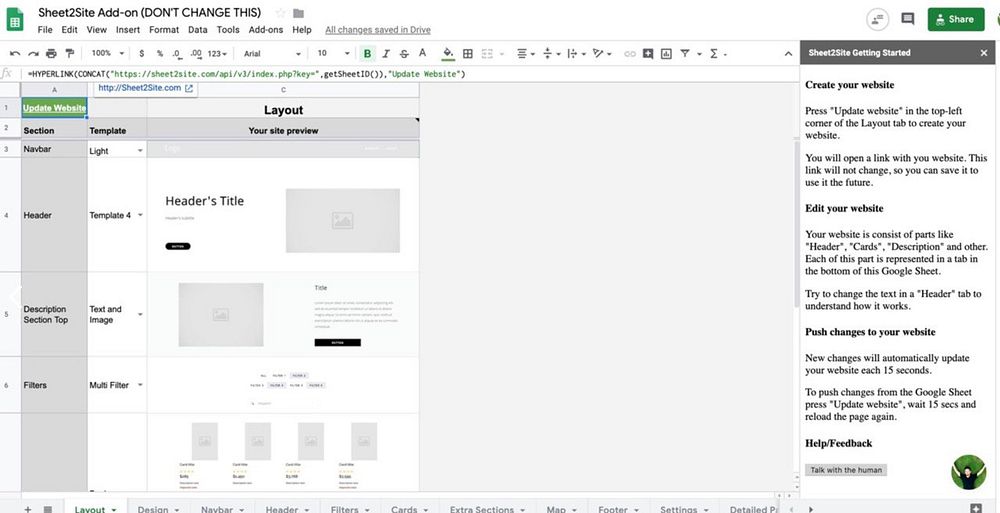Close the Sheet2Site Getting Started sidebar
Screen dimensions: 1000x513
(x=983, y=53)
